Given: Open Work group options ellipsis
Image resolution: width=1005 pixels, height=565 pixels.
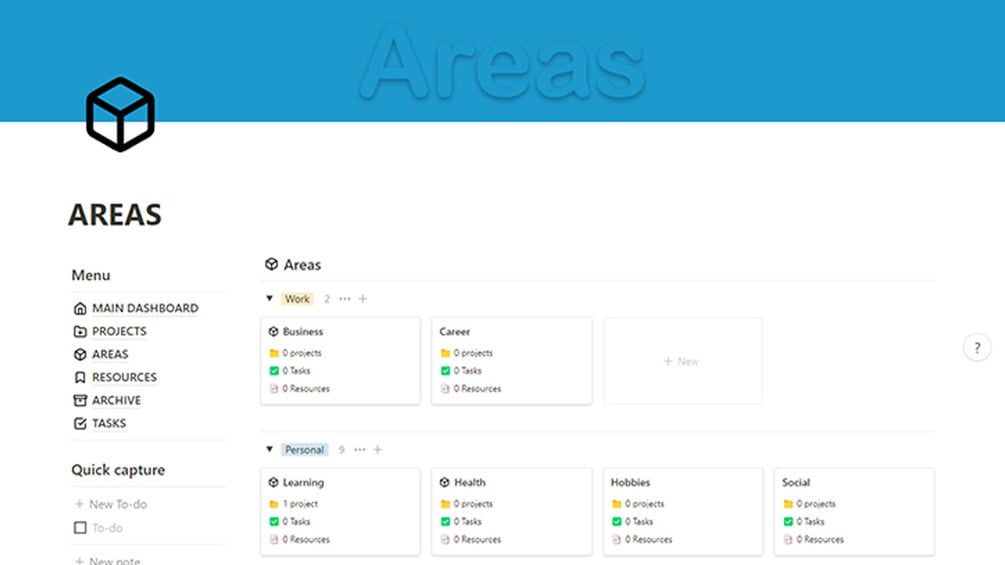Looking at the screenshot, I should coord(345,299).
